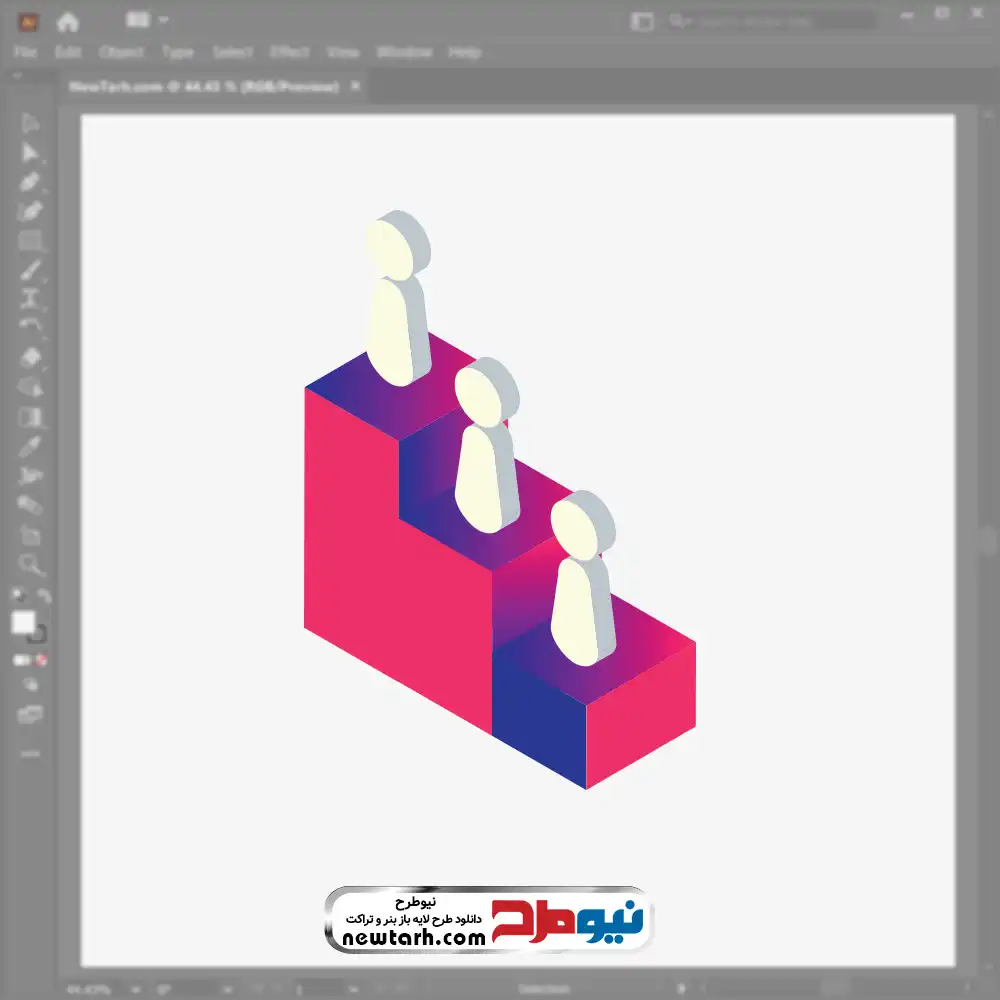Viewport: 1000px width, 1000px height.
Task: Select the Eraser tool
Action: [30, 357]
